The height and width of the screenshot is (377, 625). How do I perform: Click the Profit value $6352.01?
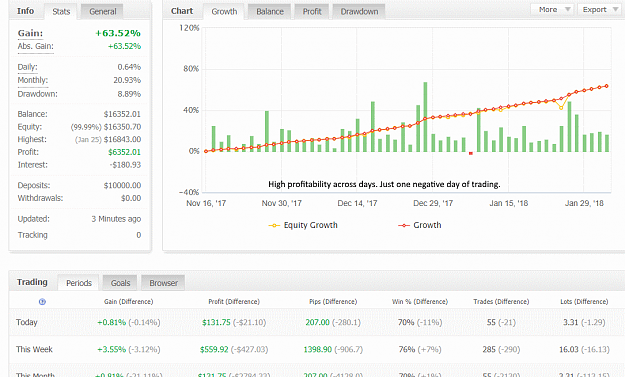click(x=124, y=152)
